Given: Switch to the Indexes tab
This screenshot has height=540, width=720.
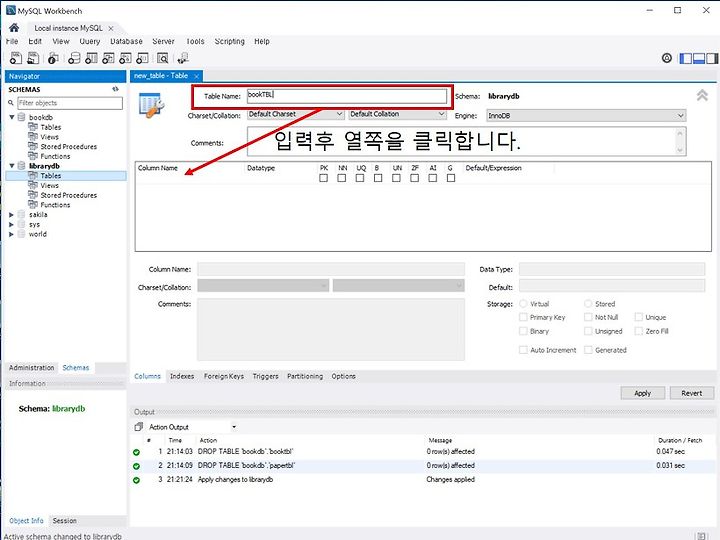Looking at the screenshot, I should [x=182, y=376].
